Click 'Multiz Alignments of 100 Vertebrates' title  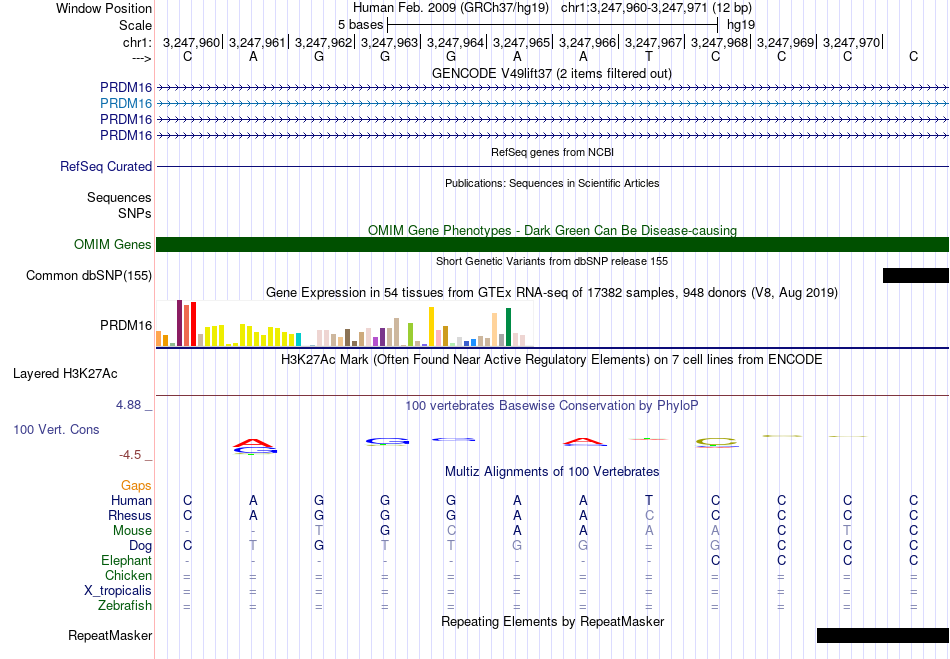552,471
